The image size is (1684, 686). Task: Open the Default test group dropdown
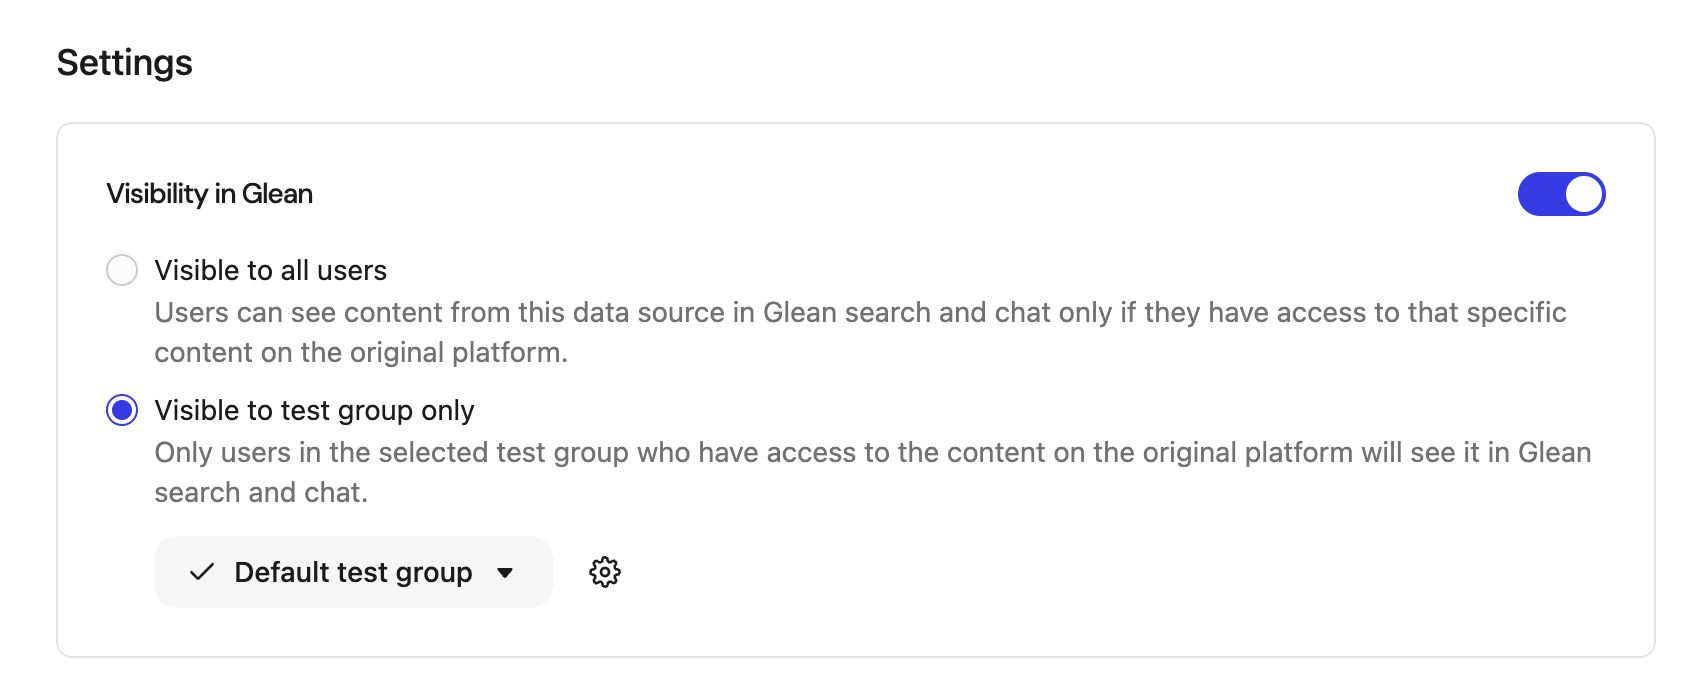[352, 572]
